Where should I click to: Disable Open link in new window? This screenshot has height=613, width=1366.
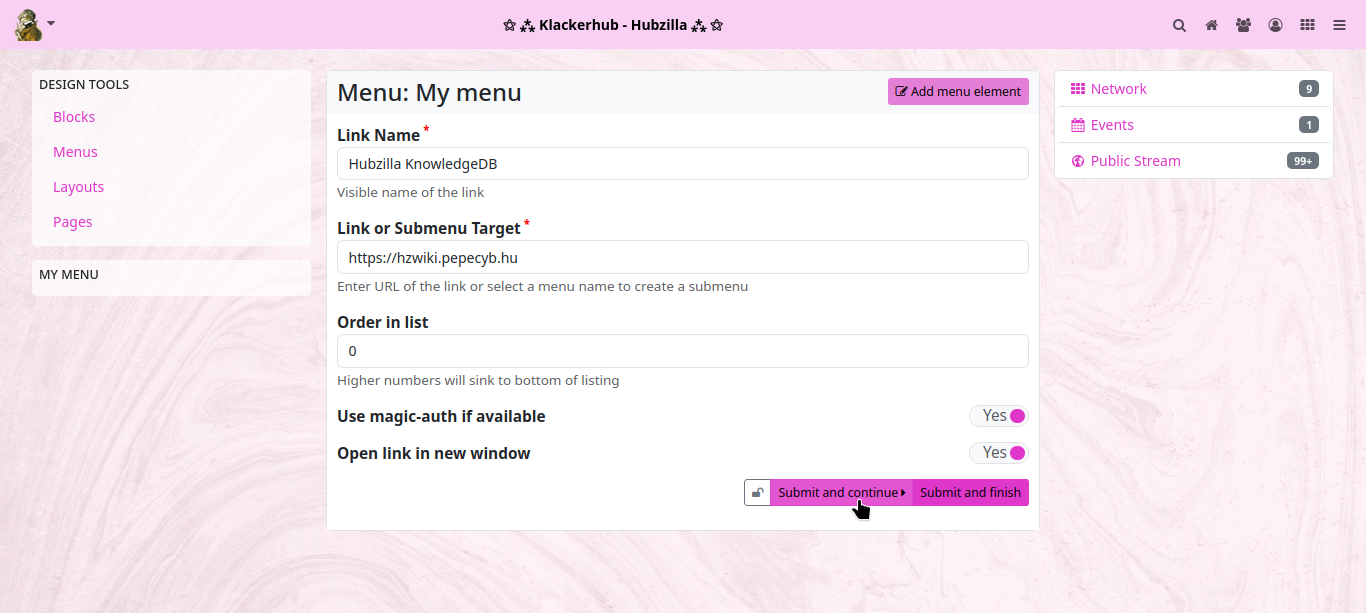tap(998, 453)
